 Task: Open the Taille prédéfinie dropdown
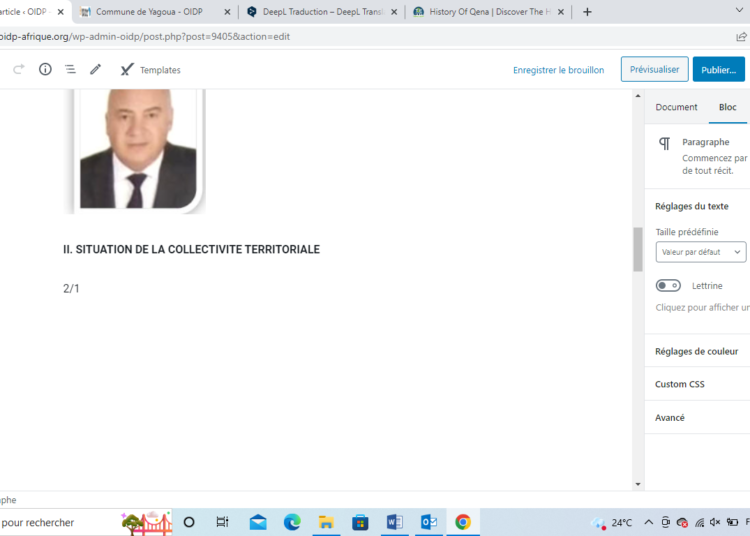[700, 252]
